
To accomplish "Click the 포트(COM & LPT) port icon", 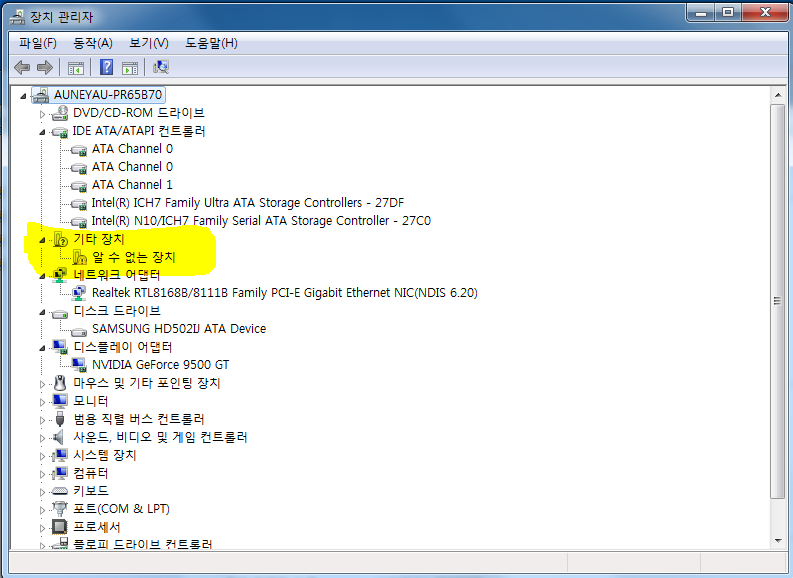I will (x=60, y=509).
